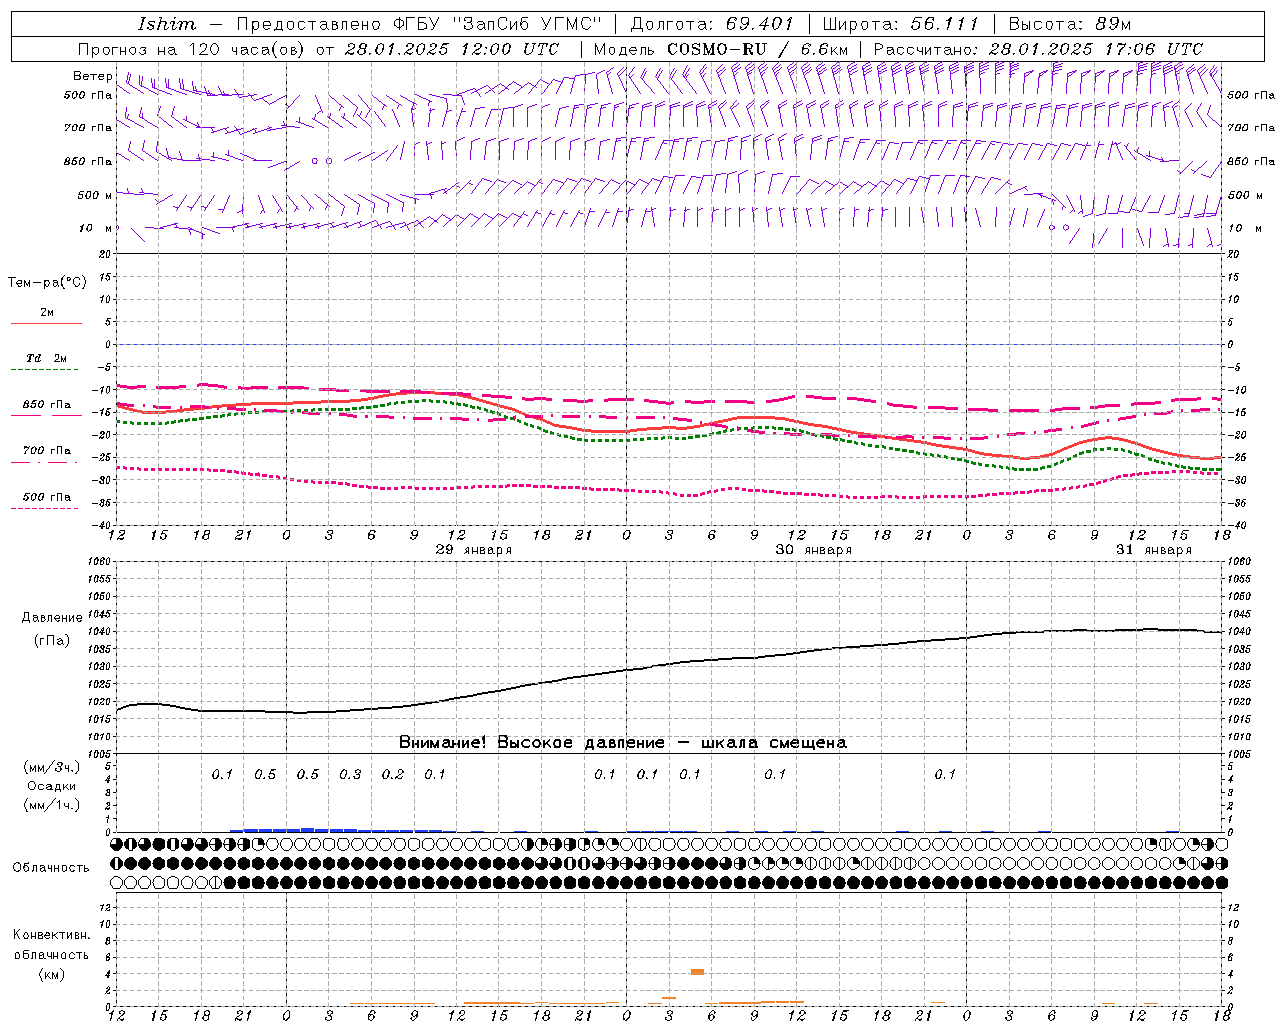The height and width of the screenshot is (1024, 1280).
Task: Click the "Тем-ра(°C)" axis label
Action: pos(47,283)
